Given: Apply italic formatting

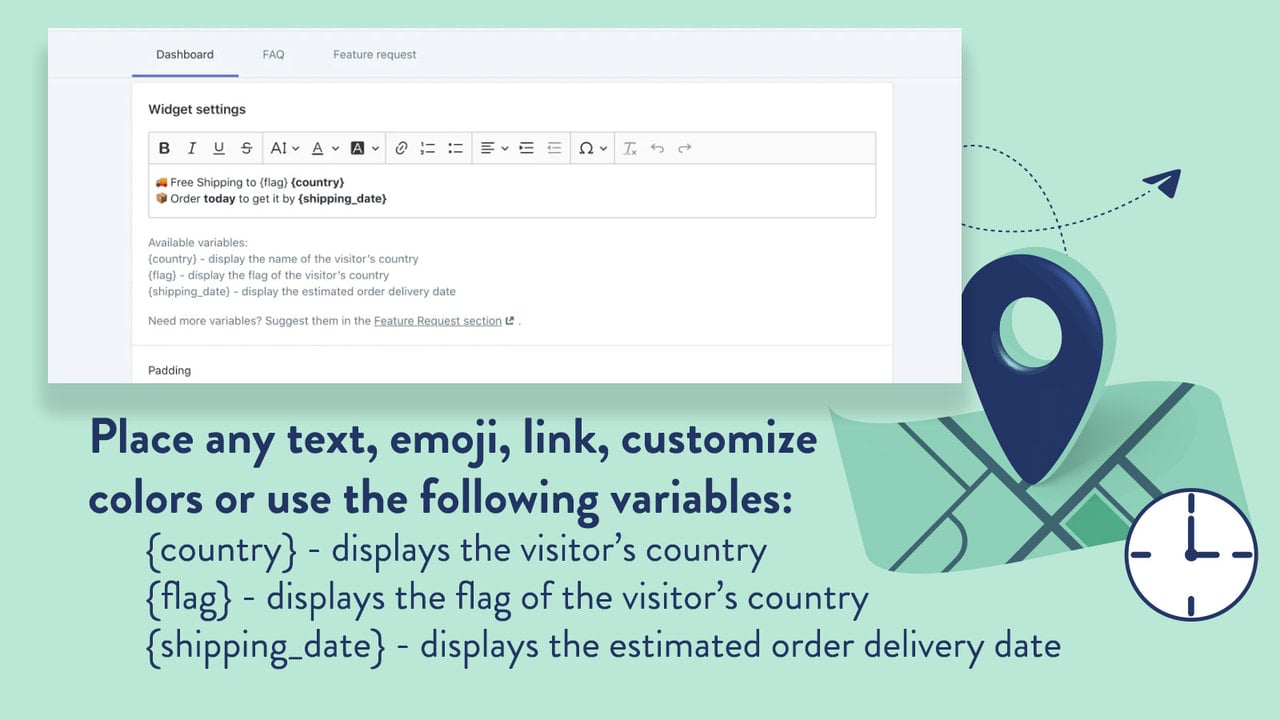Looking at the screenshot, I should (x=192, y=148).
